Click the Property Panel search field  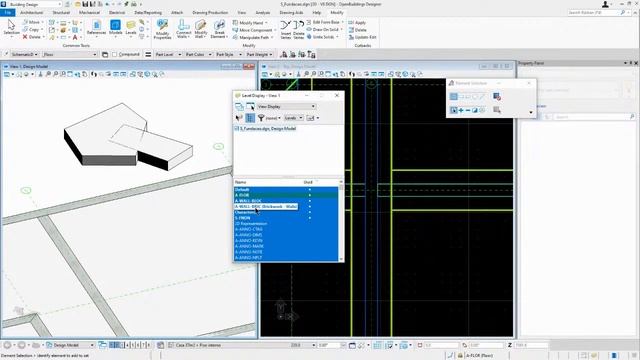(x=594, y=117)
